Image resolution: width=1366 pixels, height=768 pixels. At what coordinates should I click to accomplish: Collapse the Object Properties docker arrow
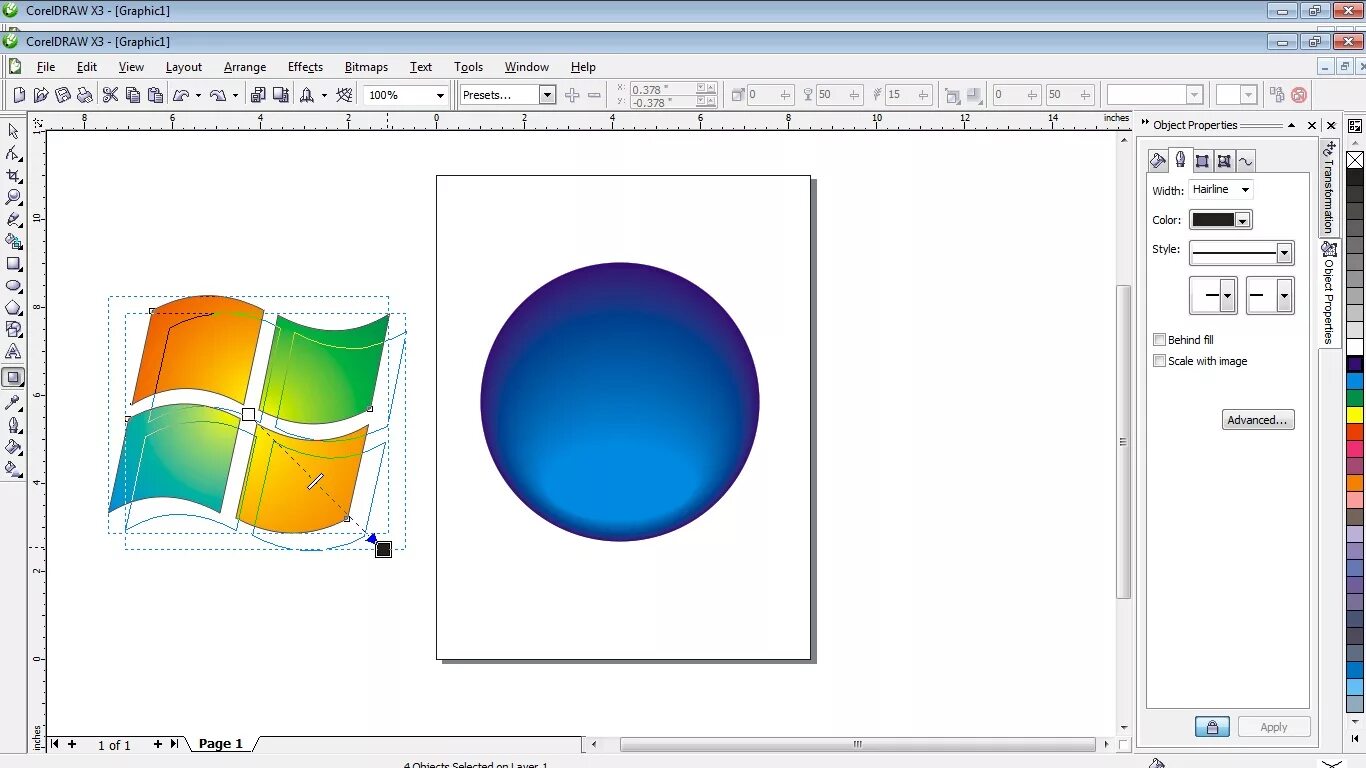1291,125
